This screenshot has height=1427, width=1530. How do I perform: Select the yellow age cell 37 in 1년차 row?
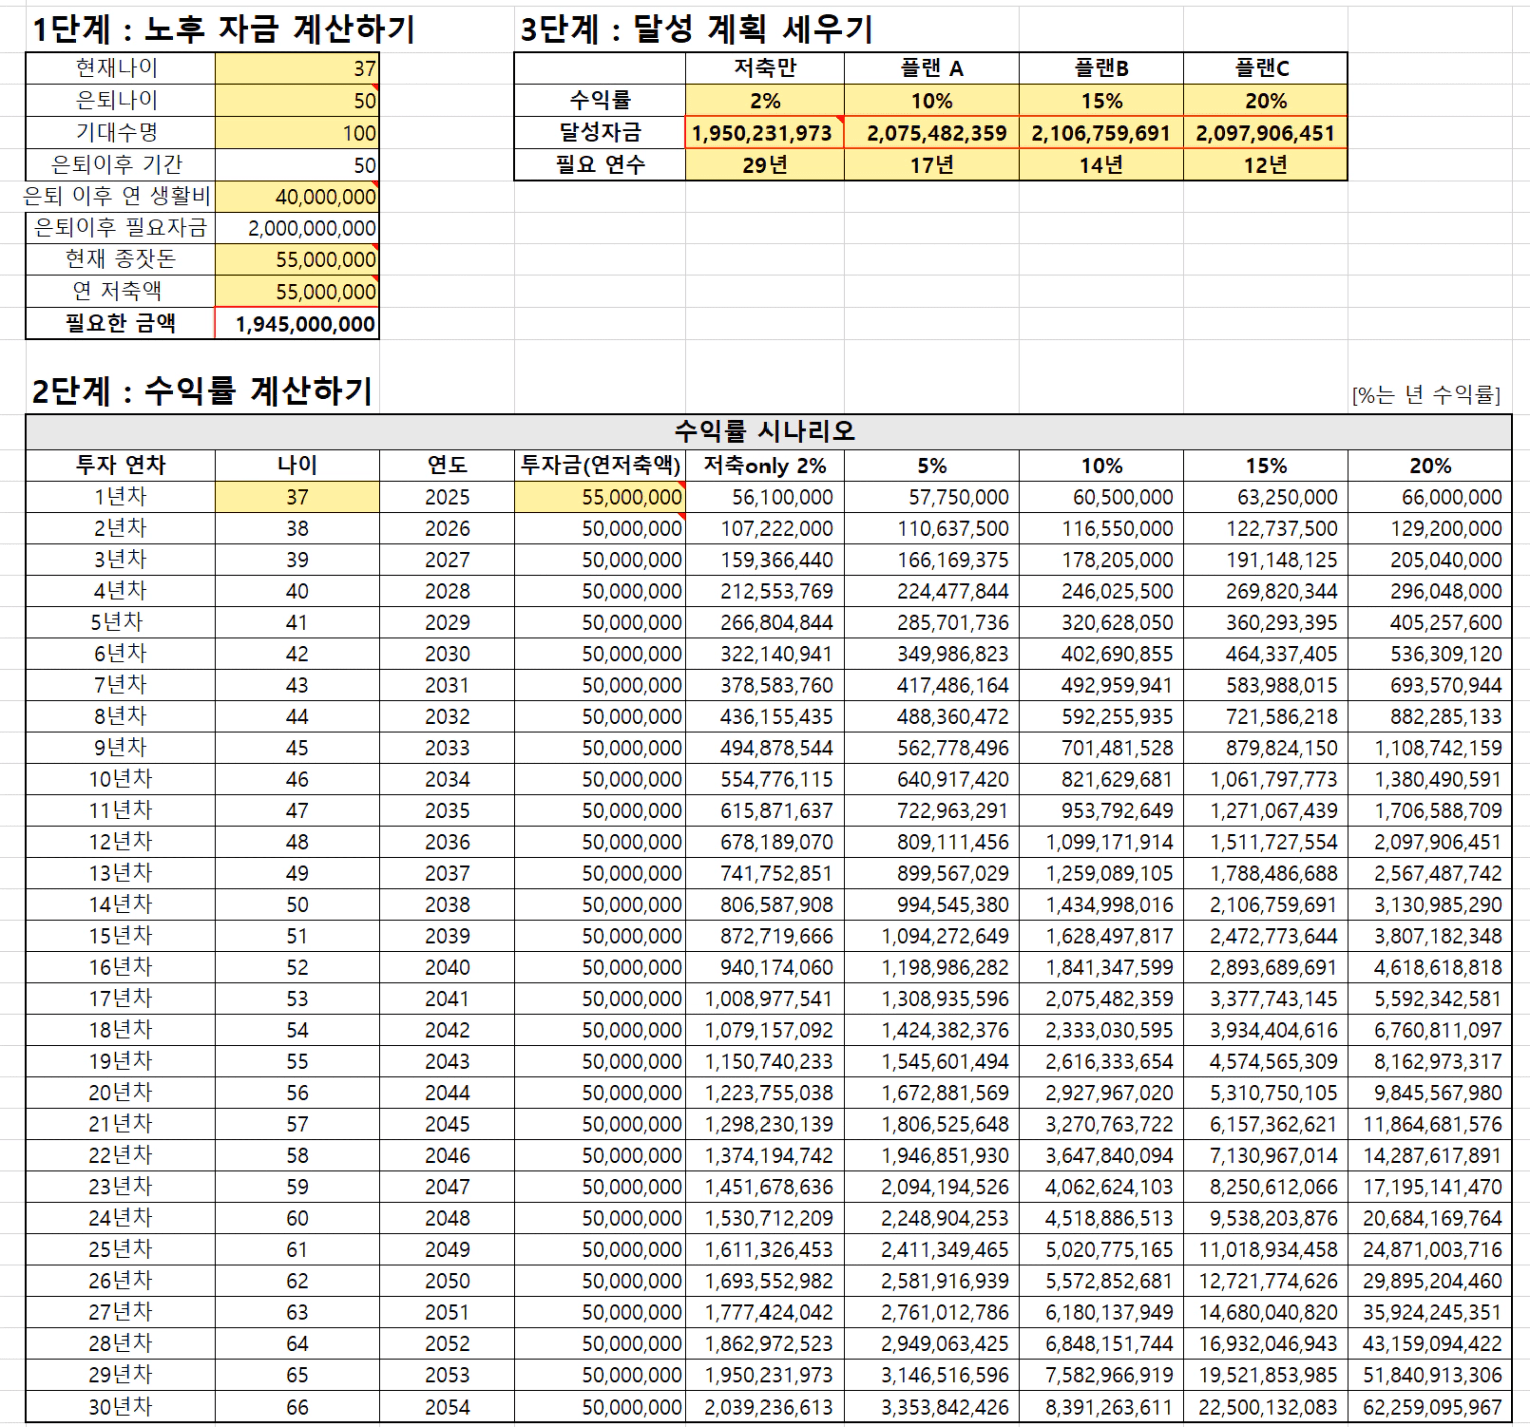coord(297,497)
